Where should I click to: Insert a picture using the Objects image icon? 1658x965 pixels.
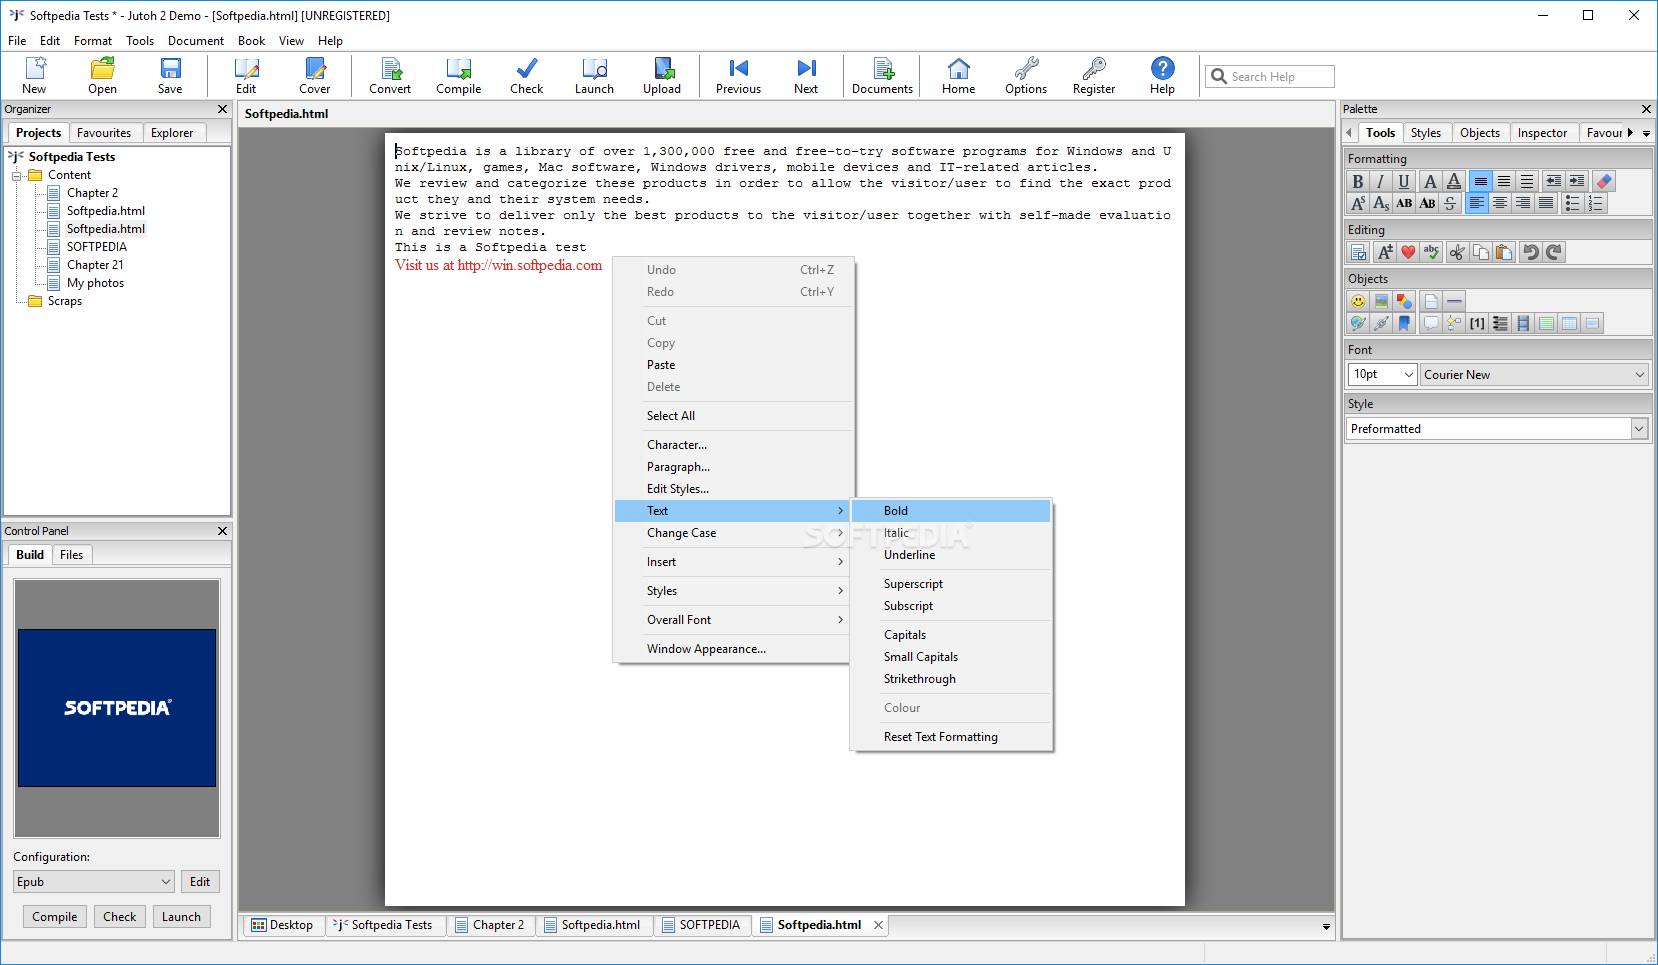pos(1381,301)
